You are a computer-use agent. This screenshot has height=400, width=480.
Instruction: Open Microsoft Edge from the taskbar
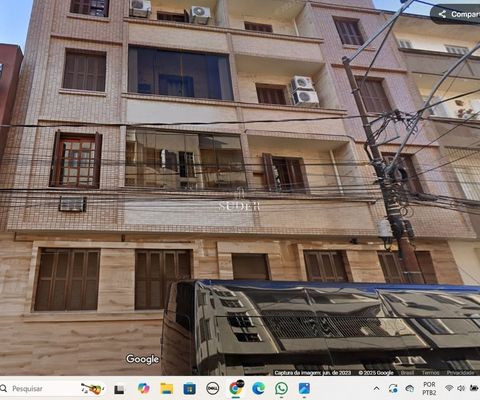click(259, 389)
